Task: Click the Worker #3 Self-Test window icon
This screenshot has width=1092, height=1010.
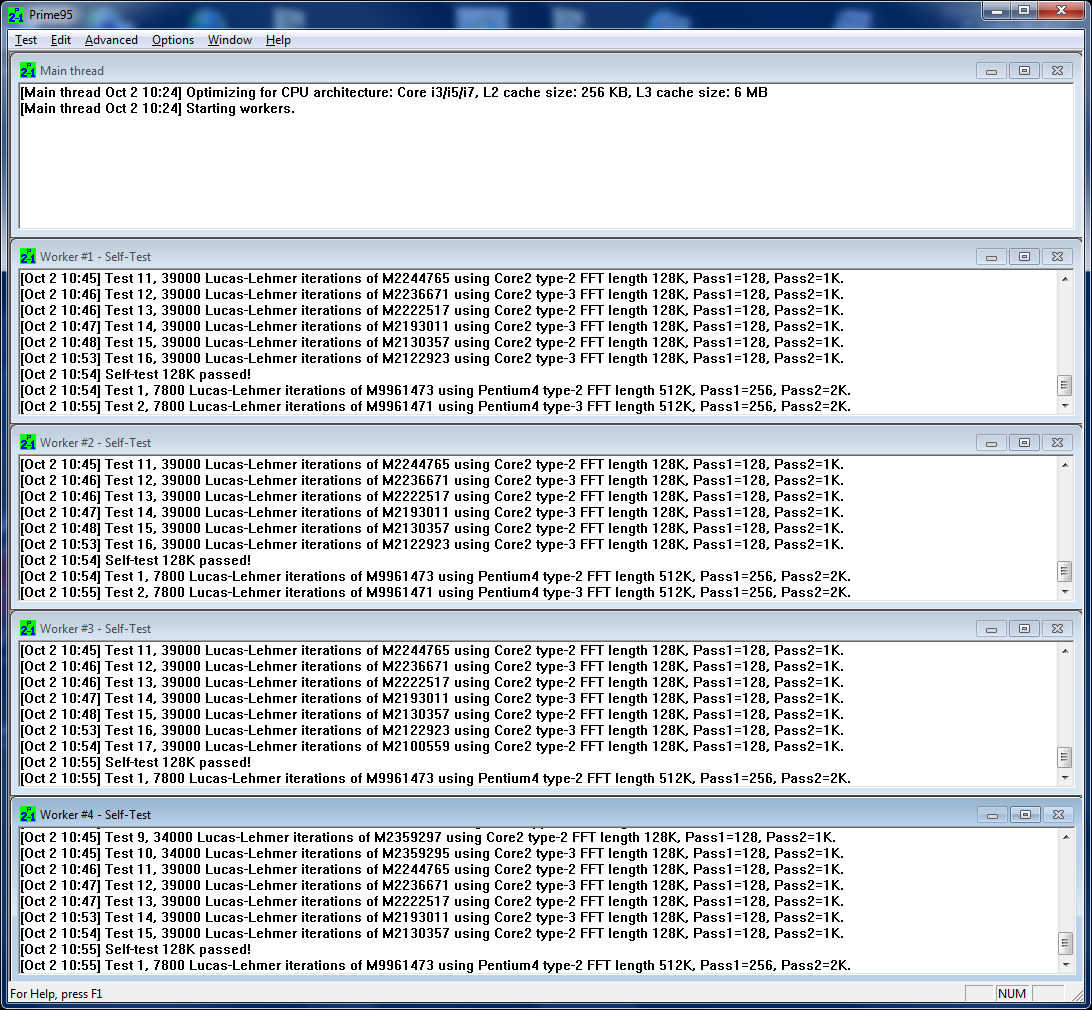Action: (x=27, y=629)
